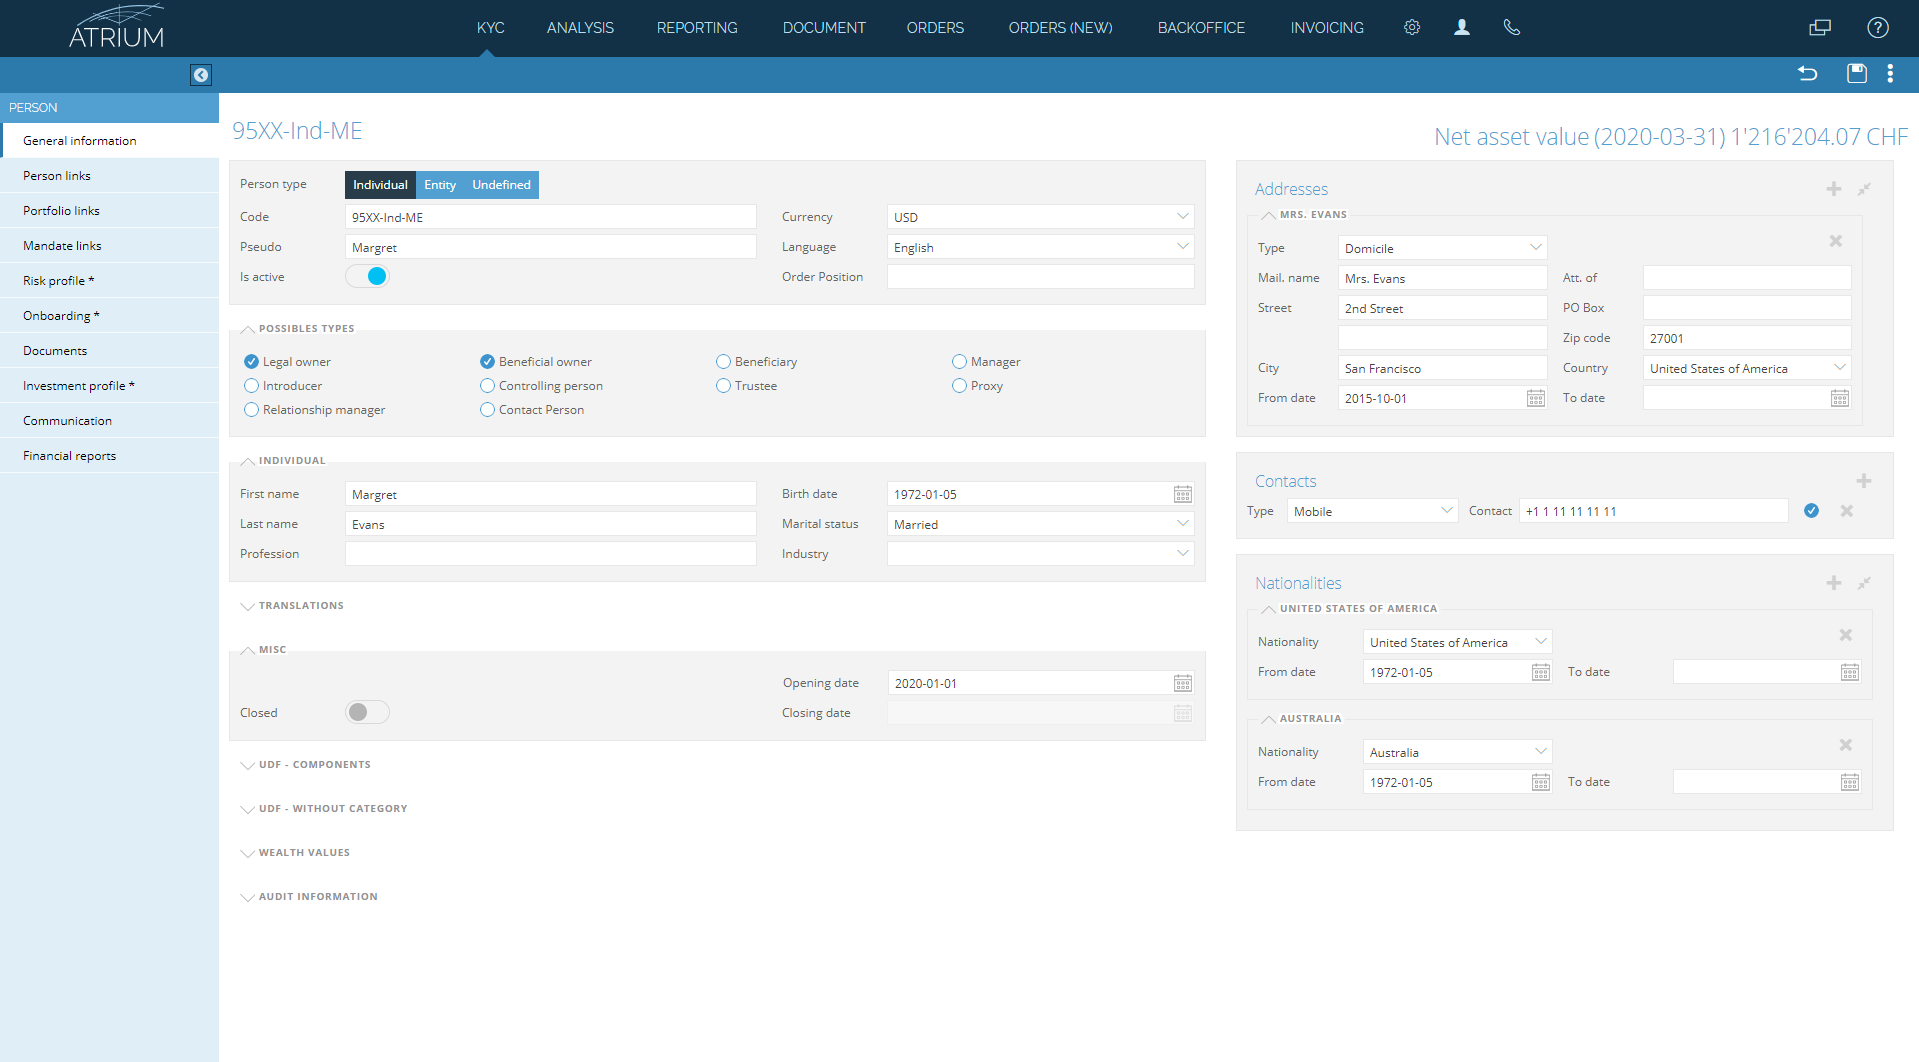Screen dimensions: 1919x1062
Task: Open the calendar picker for Birth date
Action: [1182, 494]
